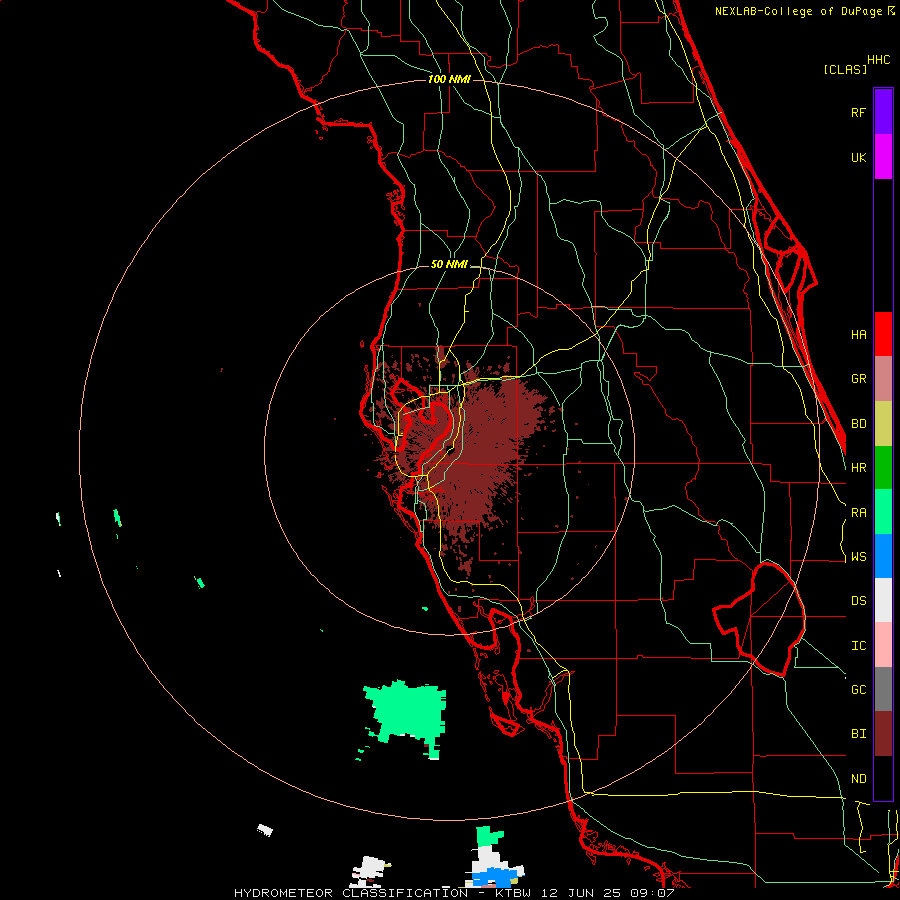
Task: Click the 50 NMI range ring label
Action: (449, 264)
